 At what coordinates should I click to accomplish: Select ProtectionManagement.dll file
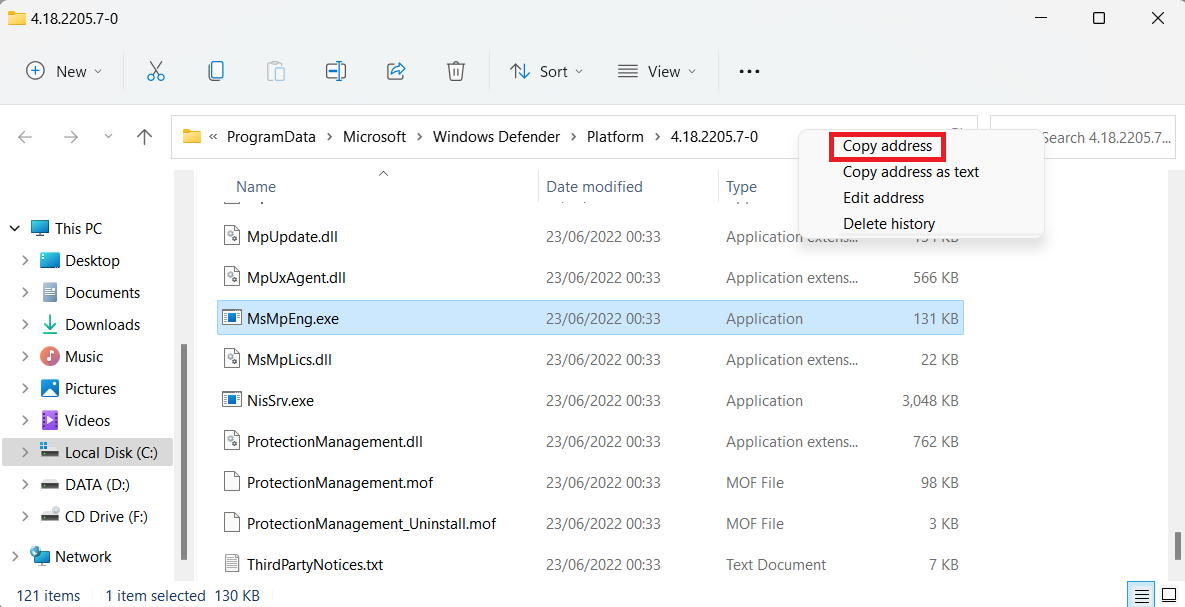click(589, 441)
